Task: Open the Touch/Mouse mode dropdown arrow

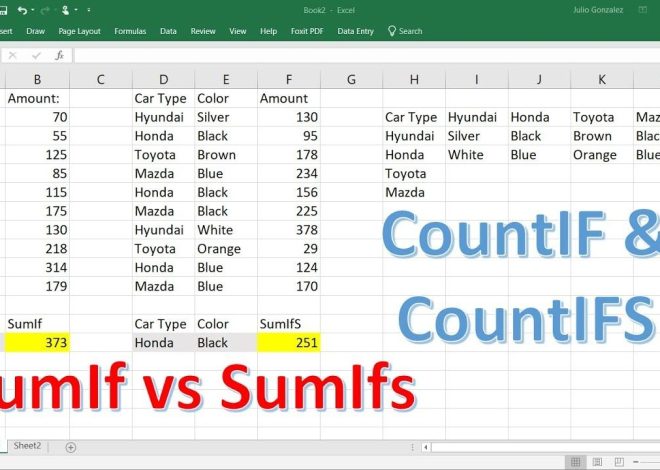Action: 76,10
